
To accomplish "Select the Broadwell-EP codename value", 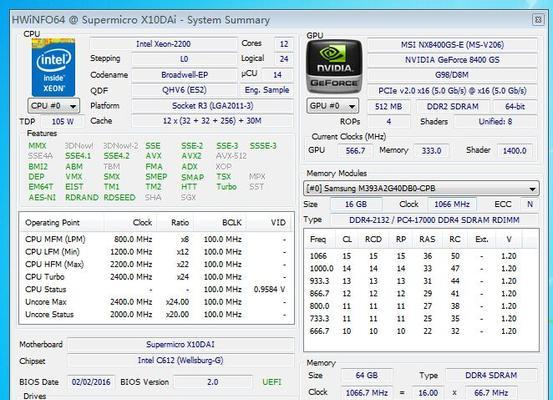I will (x=184, y=75).
